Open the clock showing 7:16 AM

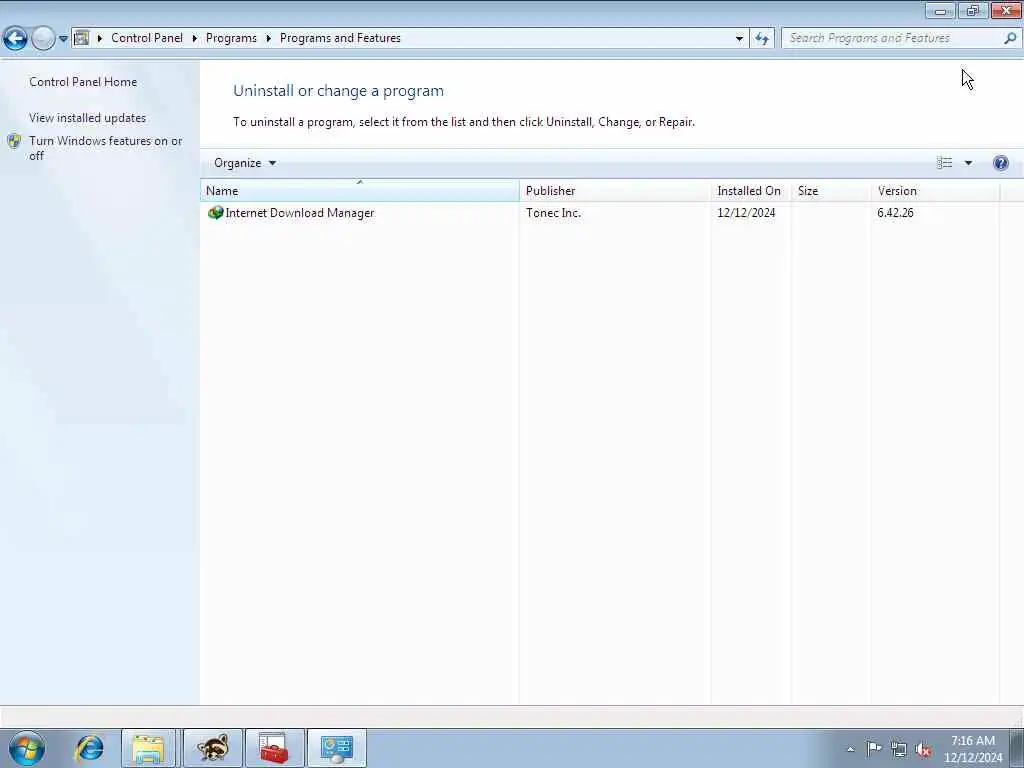coord(972,748)
